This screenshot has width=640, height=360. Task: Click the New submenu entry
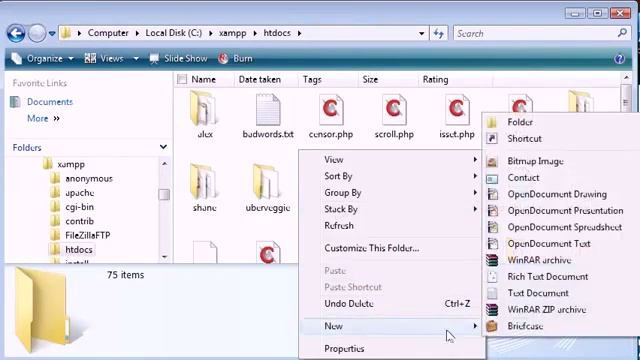point(392,326)
